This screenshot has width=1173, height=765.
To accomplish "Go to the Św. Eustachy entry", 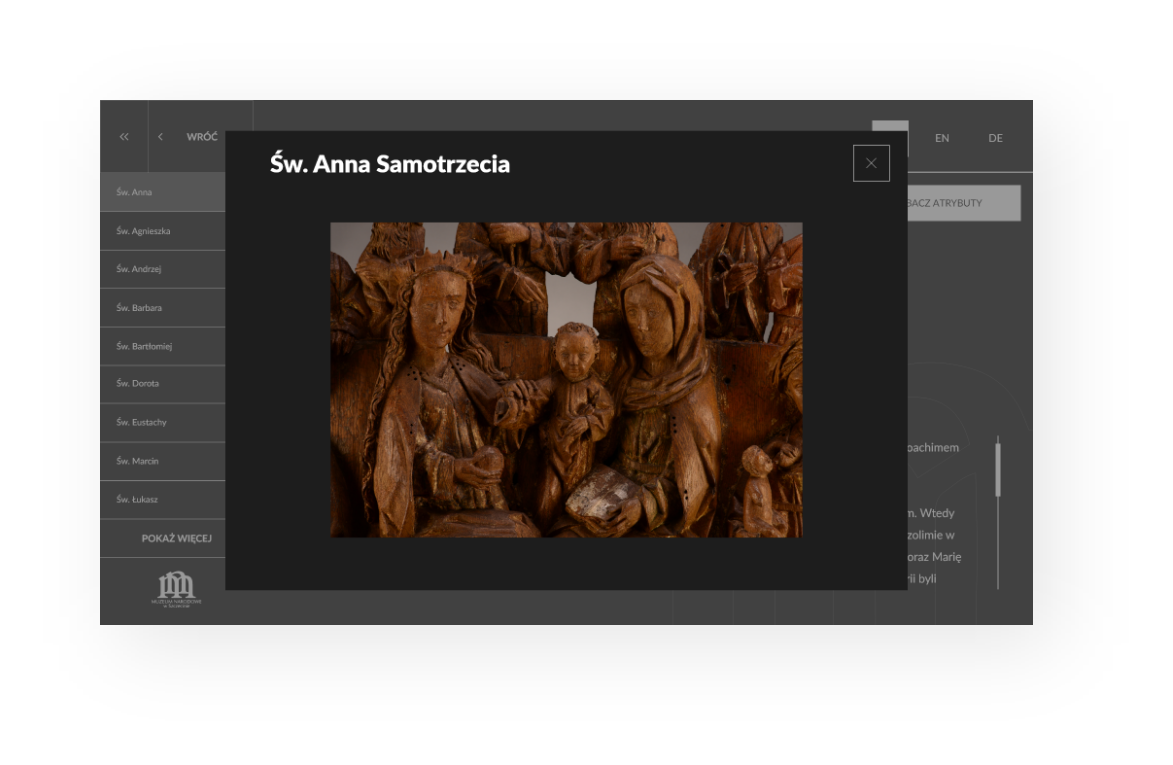I will 162,422.
